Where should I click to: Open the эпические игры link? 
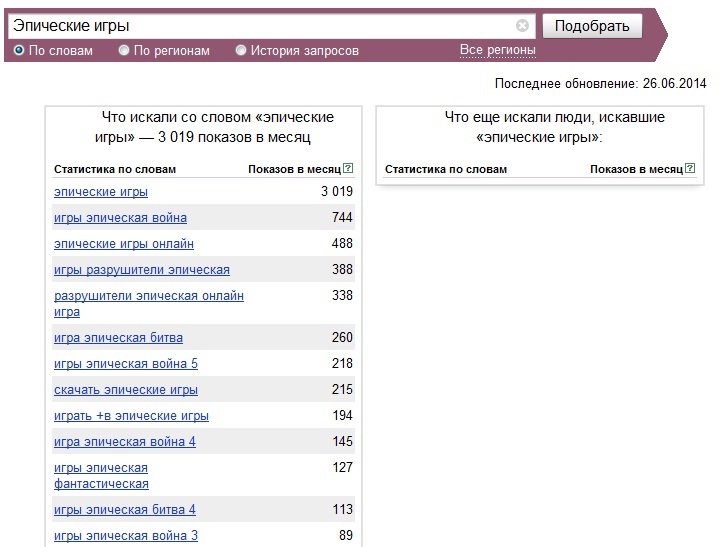coord(101,192)
